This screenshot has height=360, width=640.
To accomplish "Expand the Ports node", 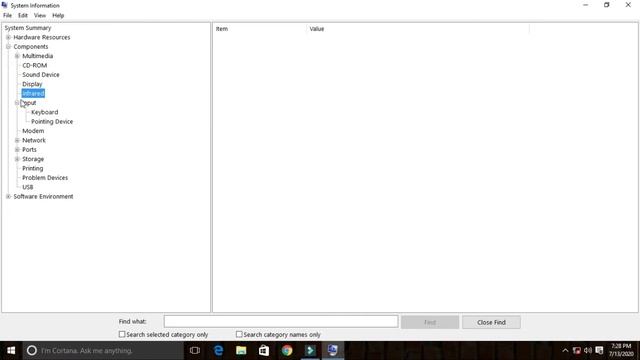I will [x=17, y=149].
